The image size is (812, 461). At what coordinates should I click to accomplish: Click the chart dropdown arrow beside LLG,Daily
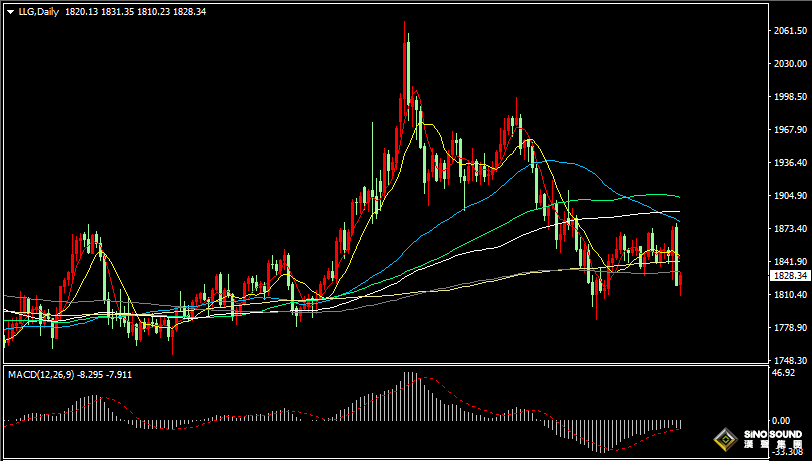pos(11,12)
